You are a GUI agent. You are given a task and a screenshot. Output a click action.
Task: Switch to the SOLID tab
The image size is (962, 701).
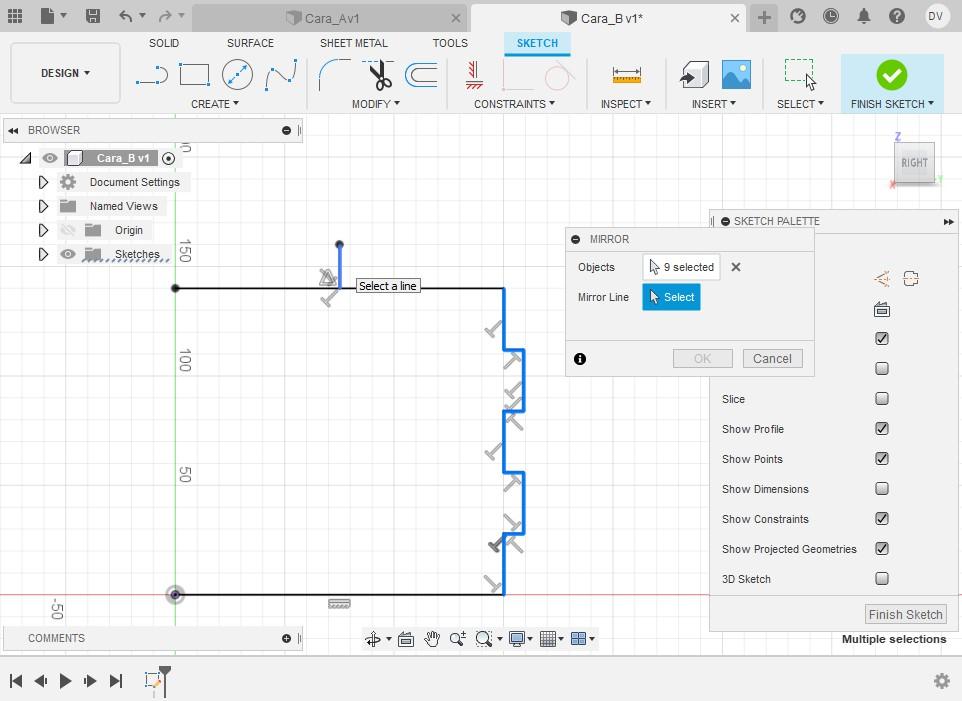point(164,43)
